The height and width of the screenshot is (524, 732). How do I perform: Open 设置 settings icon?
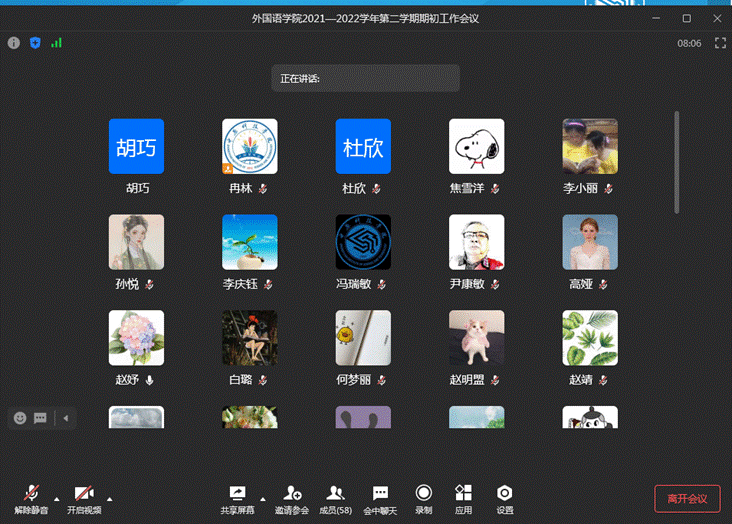click(x=505, y=493)
